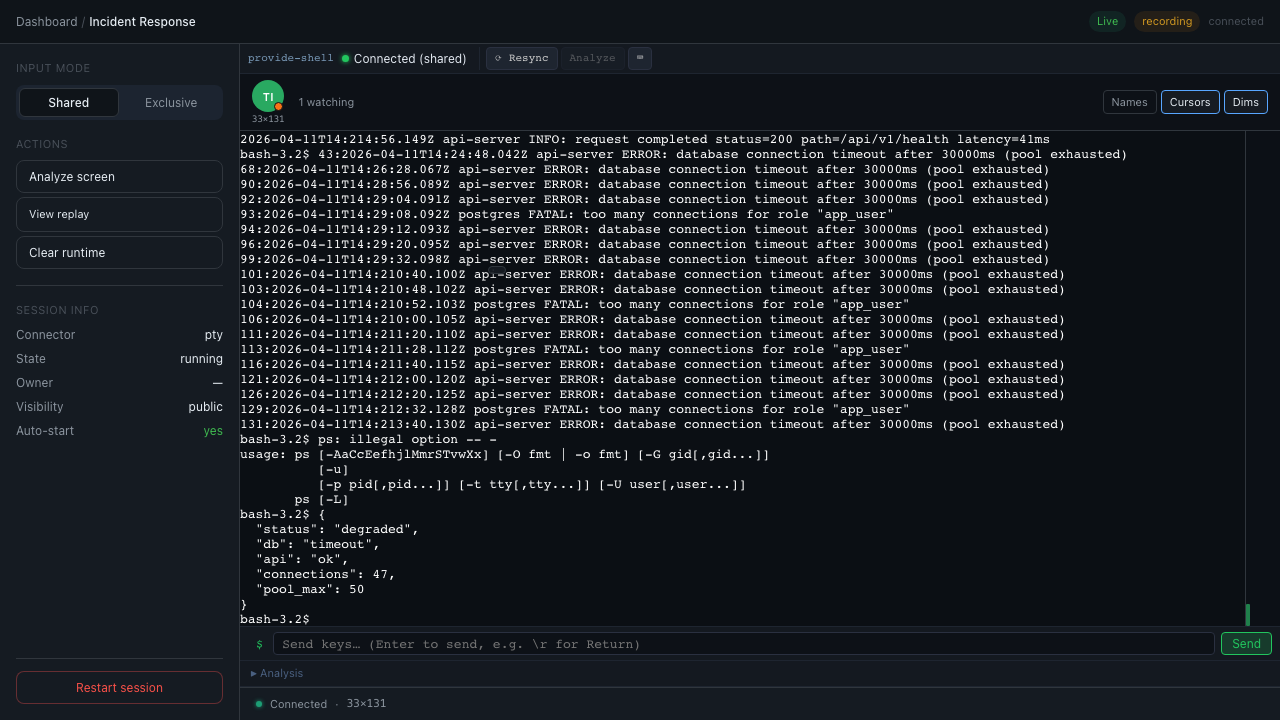The height and width of the screenshot is (720, 1280).
Task: Click the Incident Response breadcrumb
Action: pos(142,21)
